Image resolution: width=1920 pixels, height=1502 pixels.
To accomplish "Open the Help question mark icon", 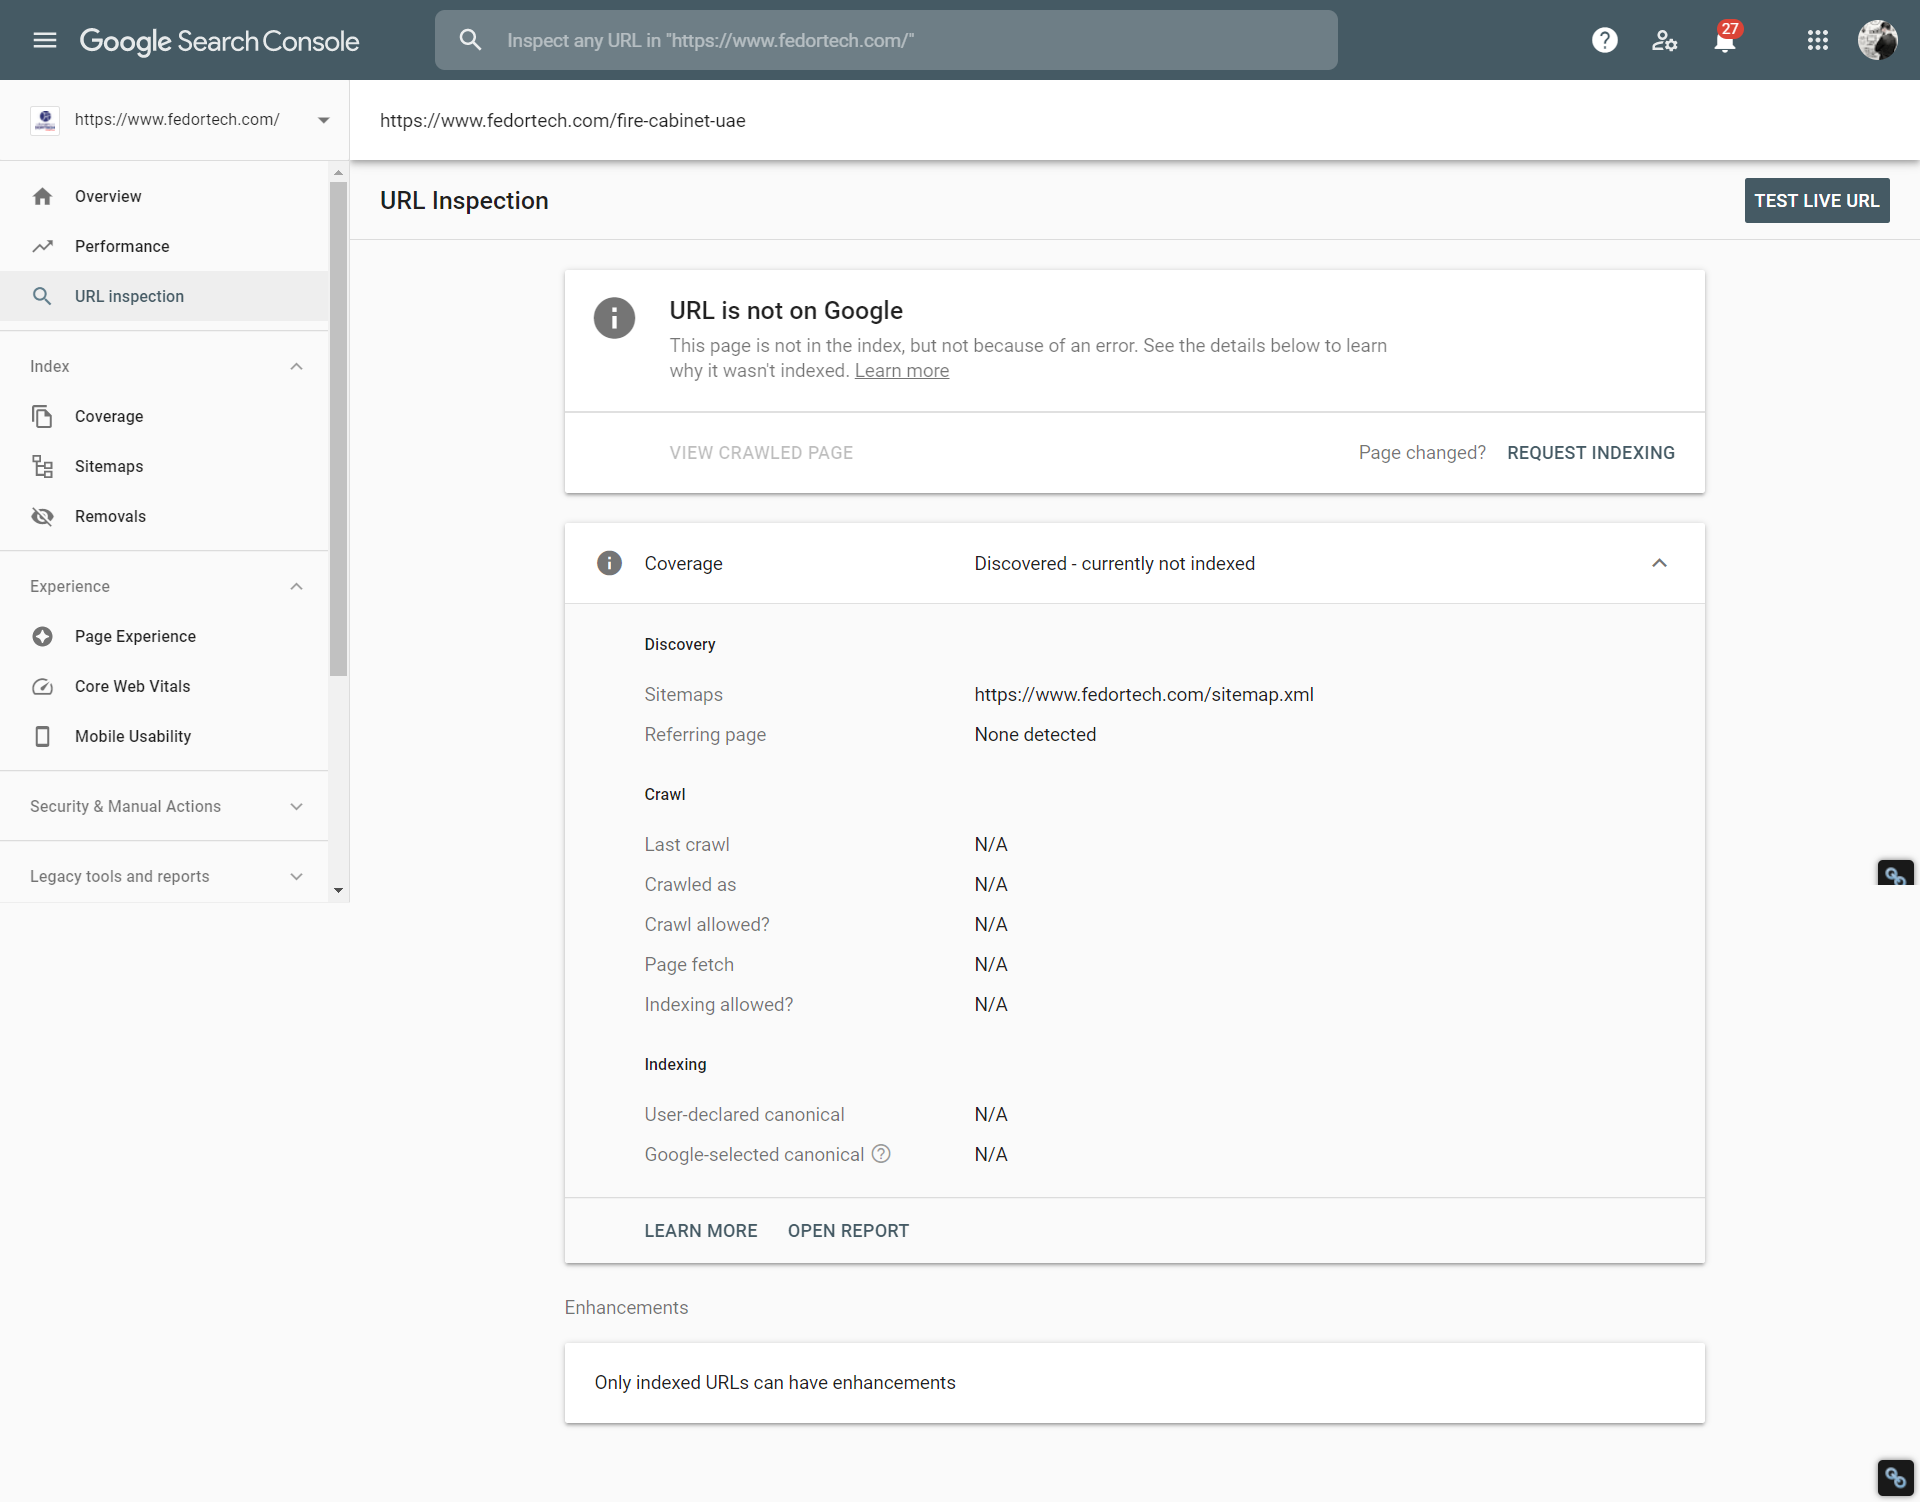I will (1604, 40).
